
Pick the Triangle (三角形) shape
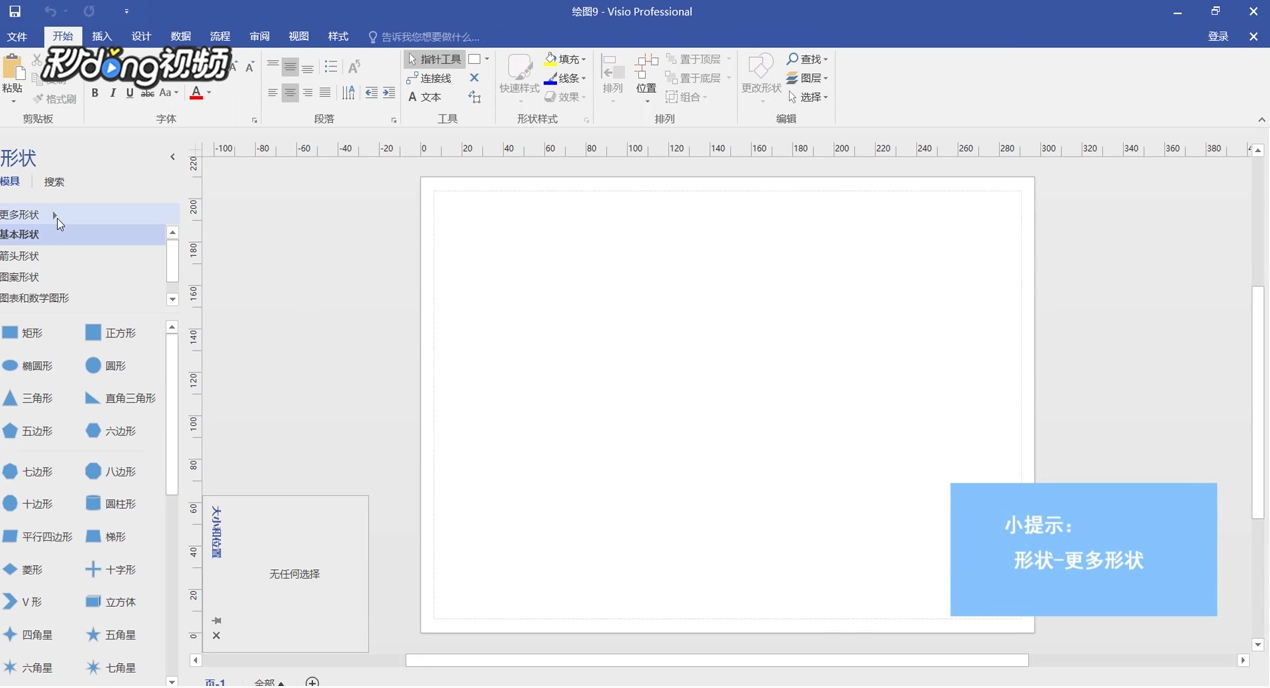(x=27, y=398)
